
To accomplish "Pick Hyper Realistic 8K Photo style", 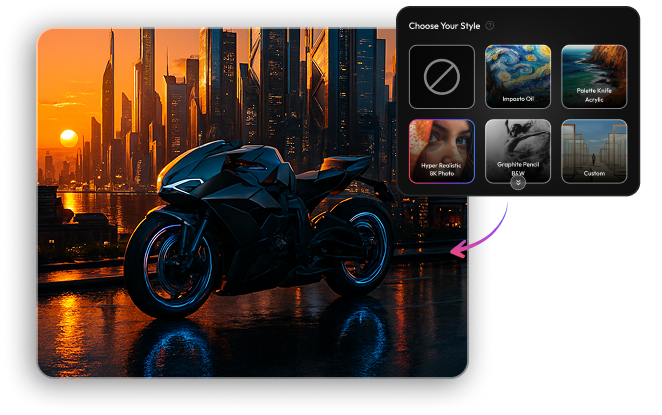I will (441, 151).
